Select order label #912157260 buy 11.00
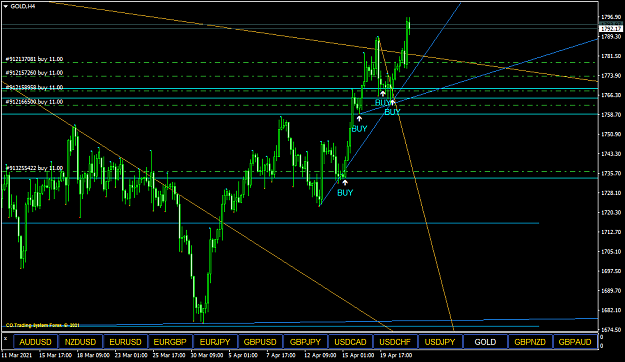 [x=34, y=73]
